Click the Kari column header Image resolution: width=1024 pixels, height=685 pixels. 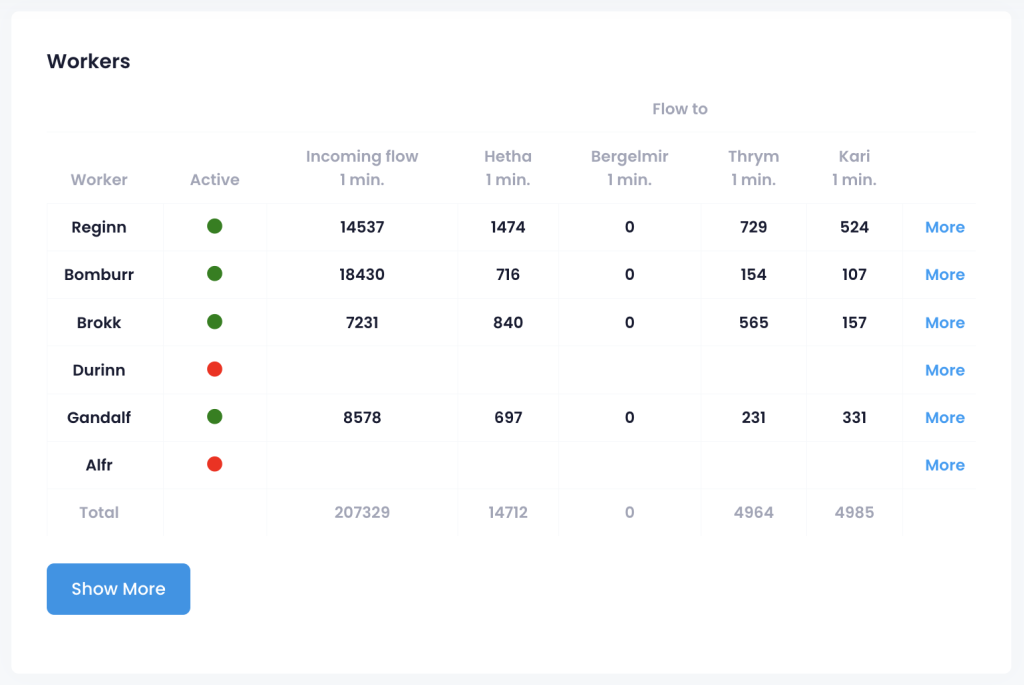(x=854, y=168)
